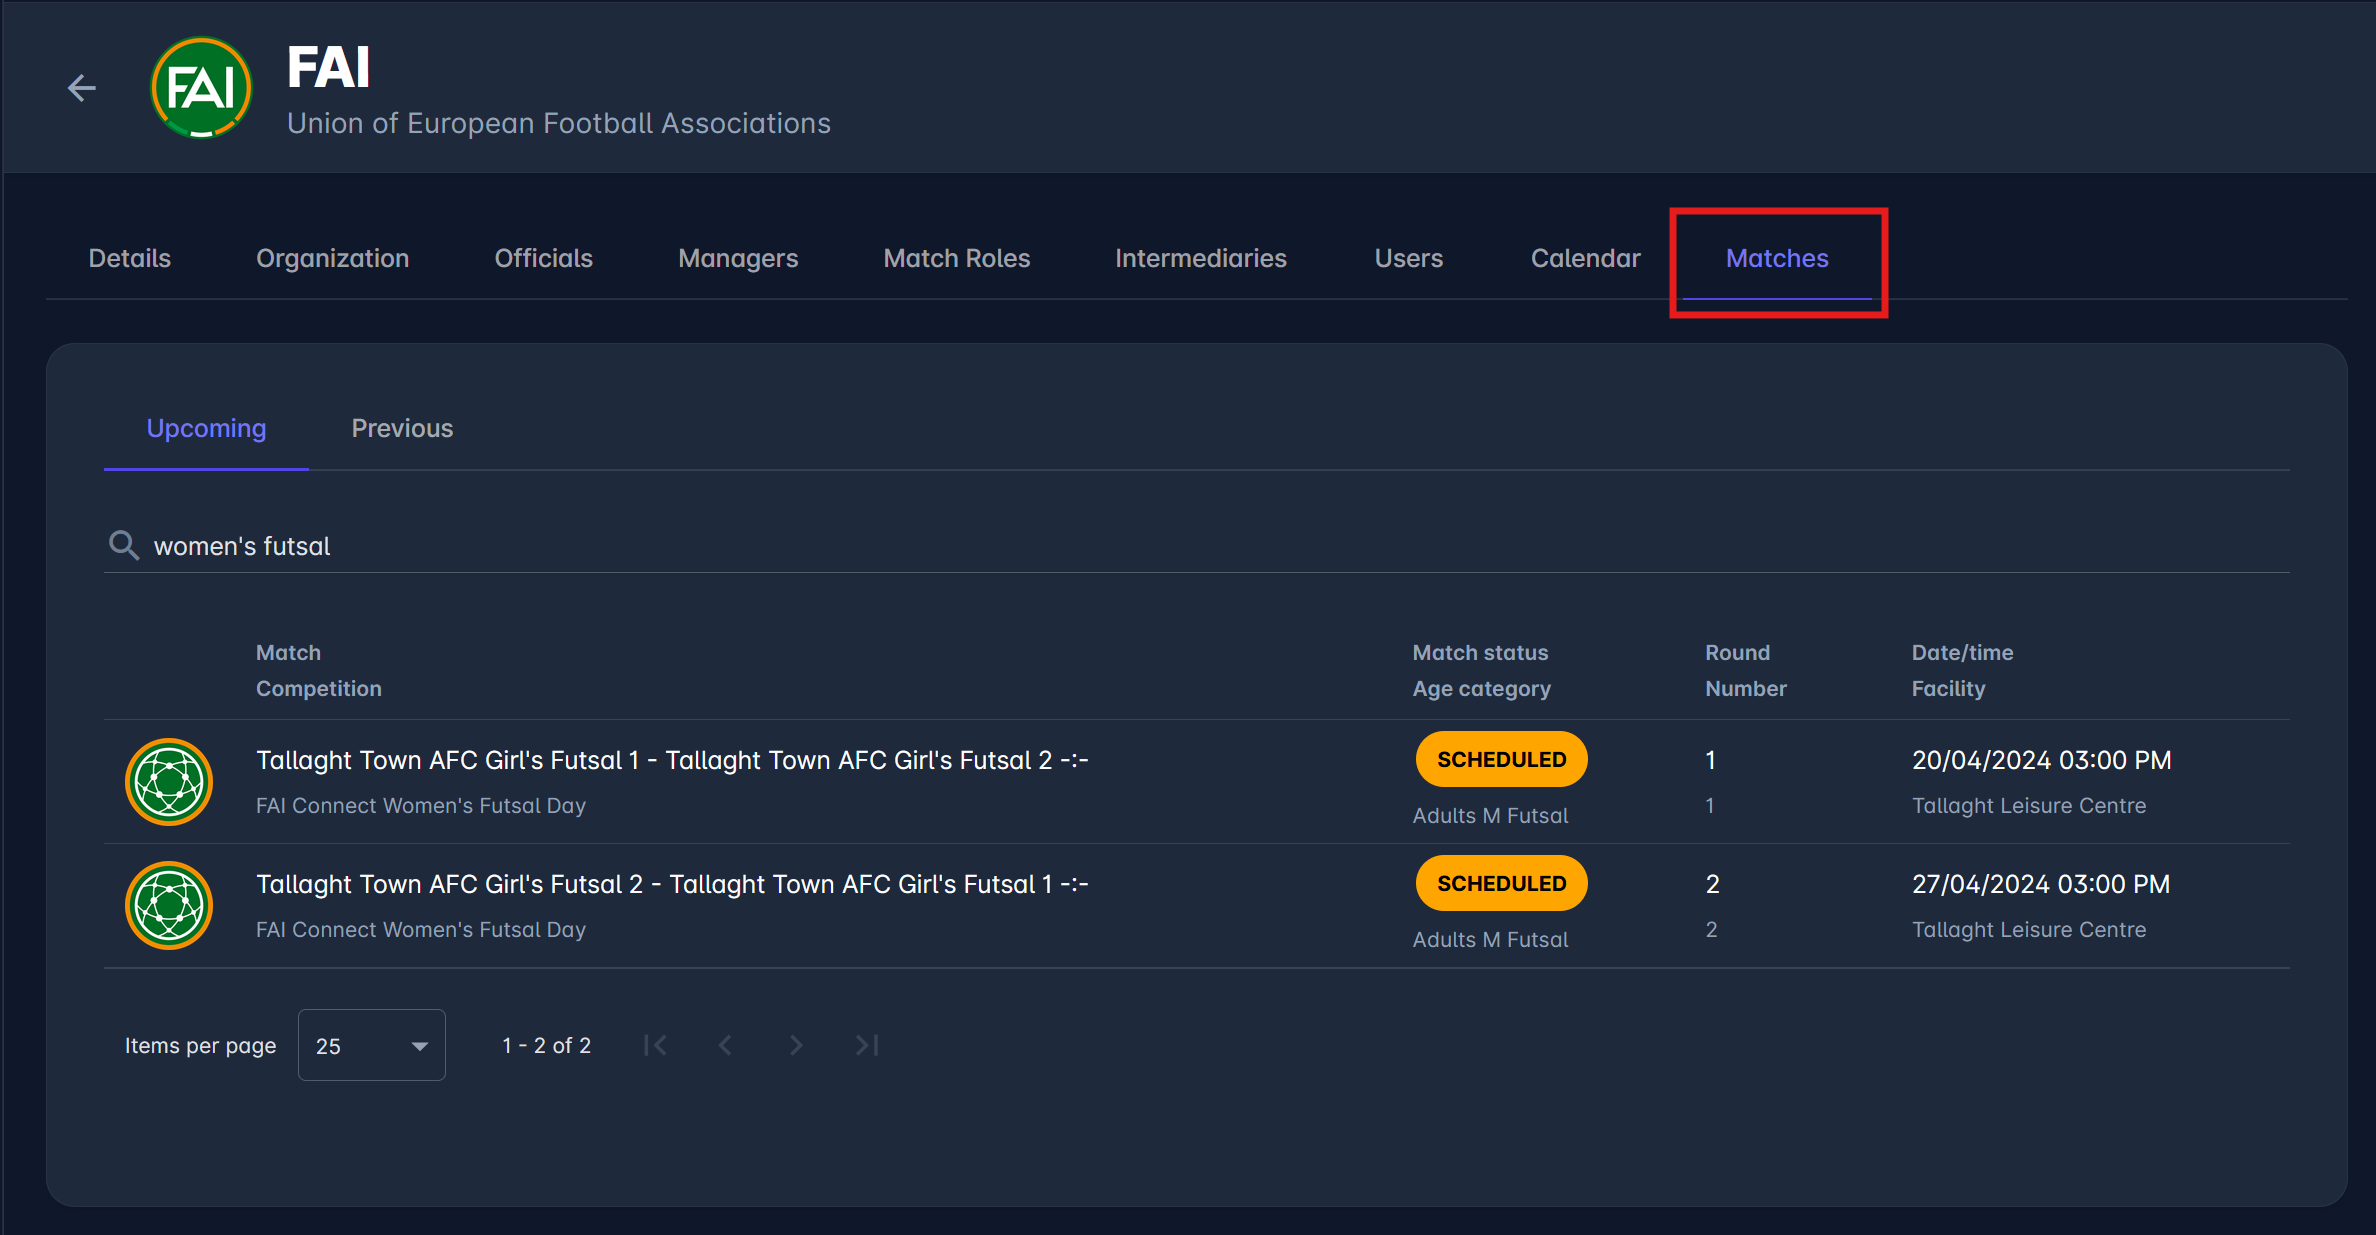The width and height of the screenshot is (2376, 1235).
Task: Go to next page of results
Action: [x=796, y=1046]
